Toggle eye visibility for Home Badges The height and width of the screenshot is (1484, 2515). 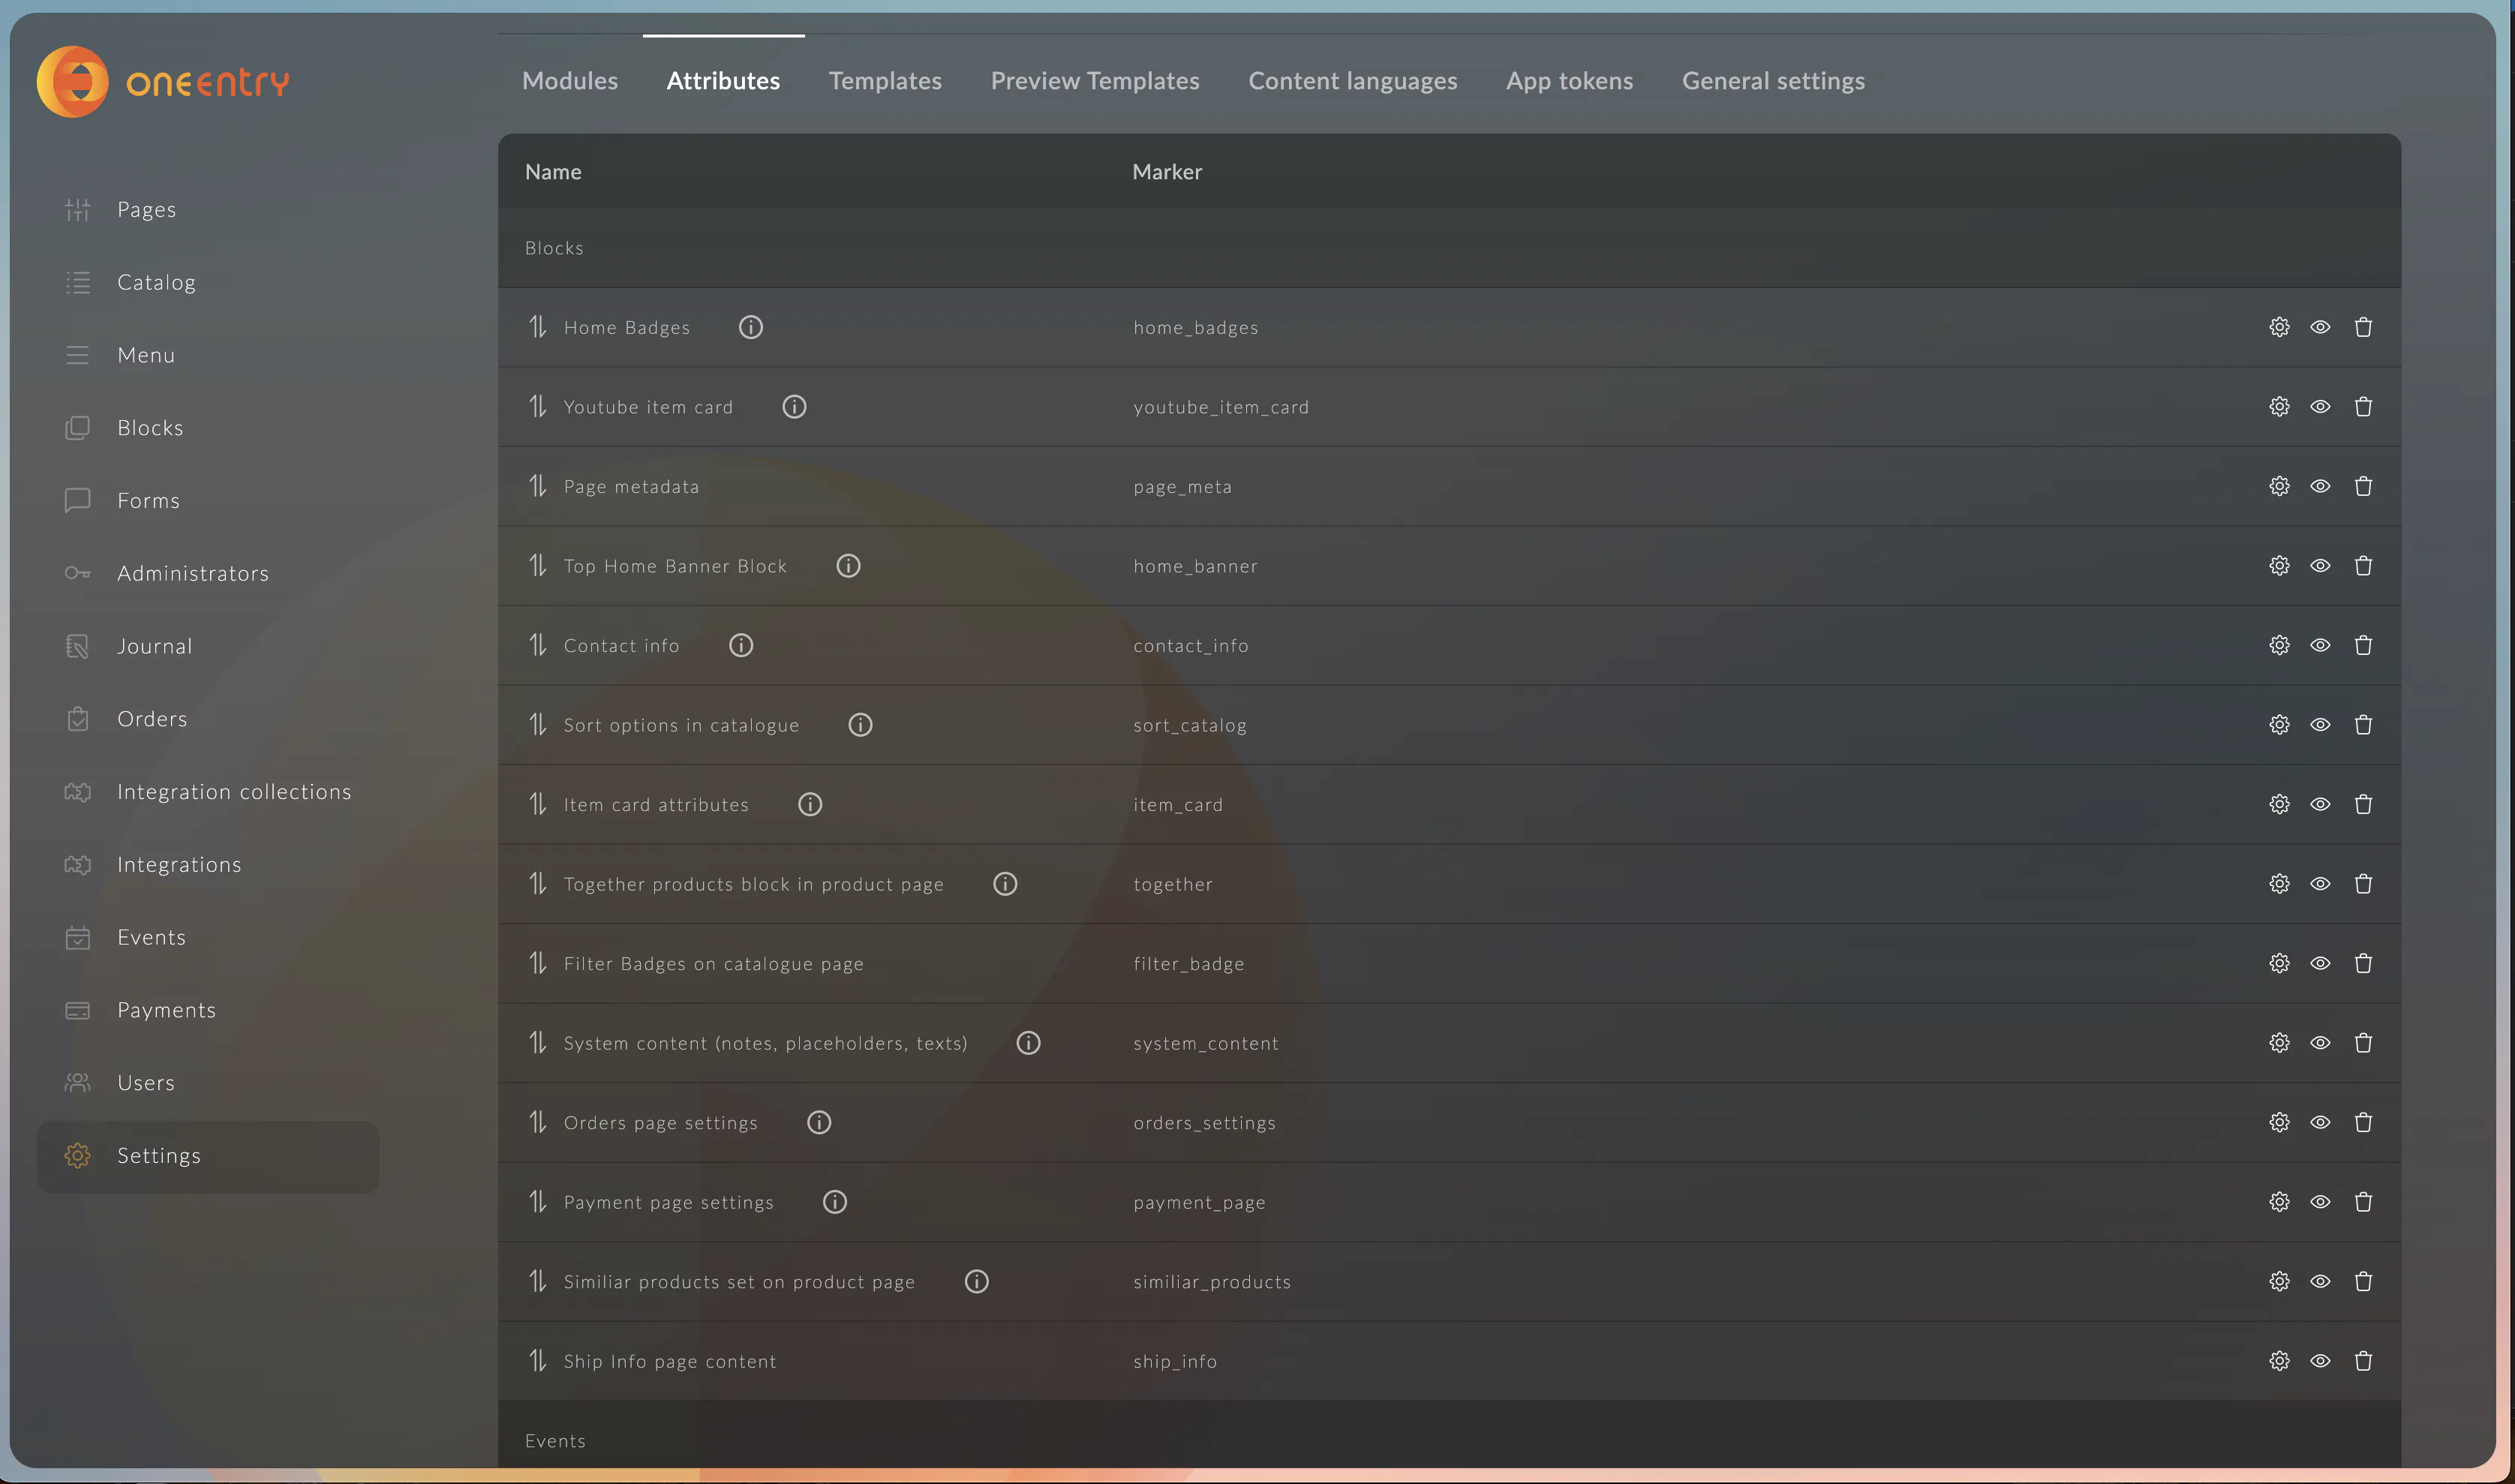click(x=2320, y=327)
